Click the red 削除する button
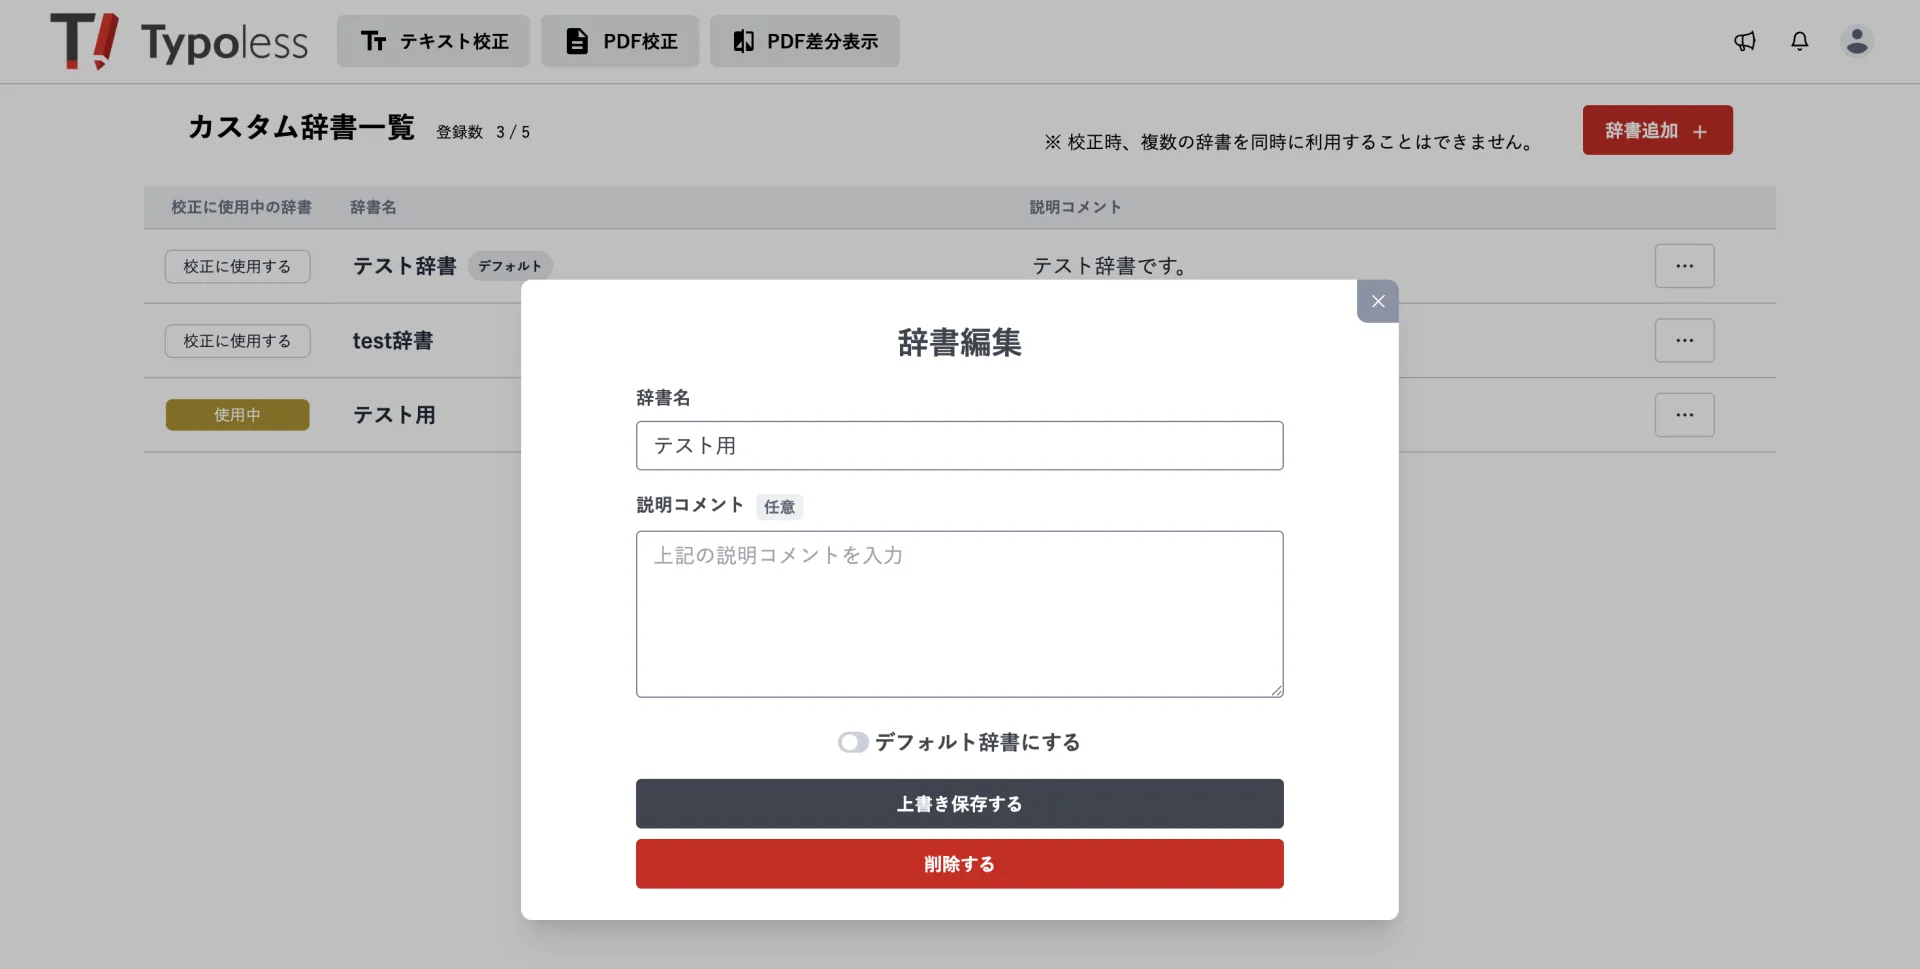 coord(960,864)
